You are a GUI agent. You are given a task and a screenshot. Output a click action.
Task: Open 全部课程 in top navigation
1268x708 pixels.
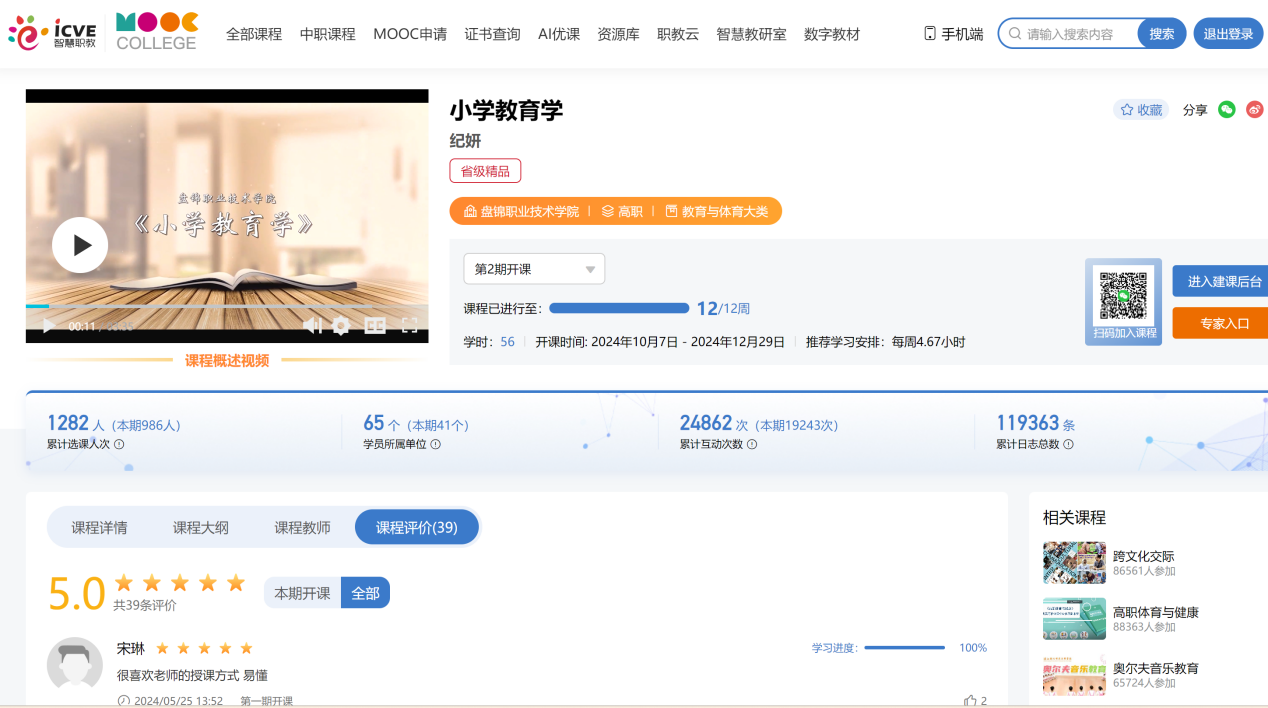coord(254,34)
